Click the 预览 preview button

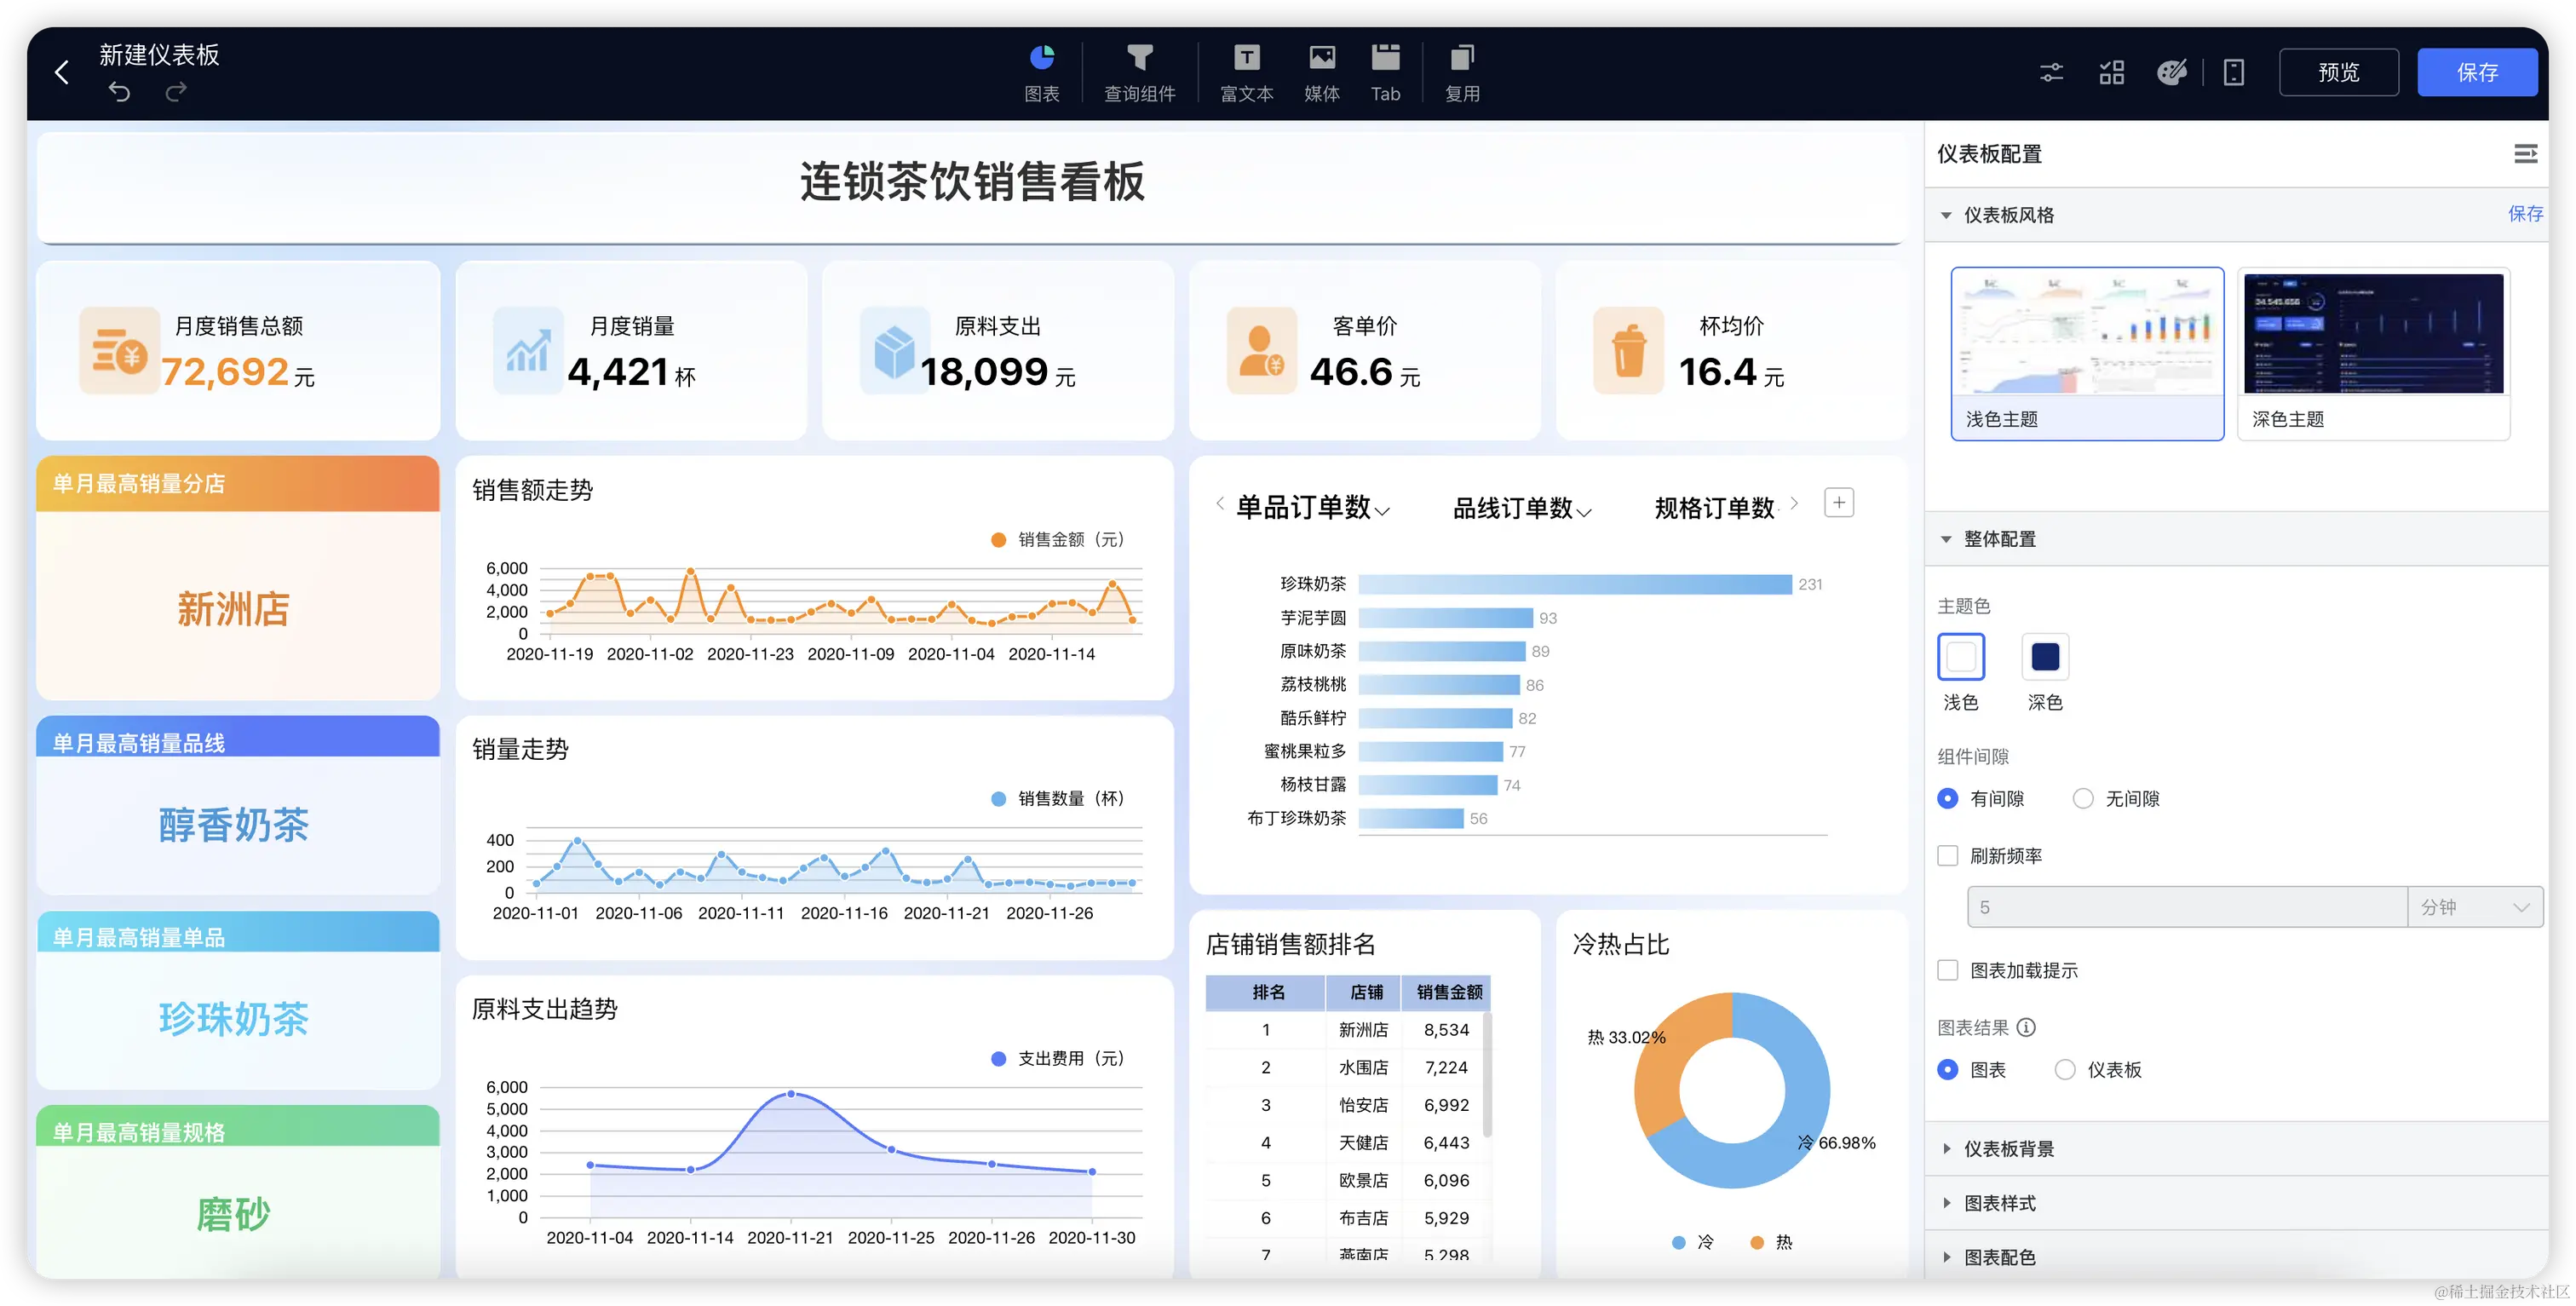click(2338, 72)
